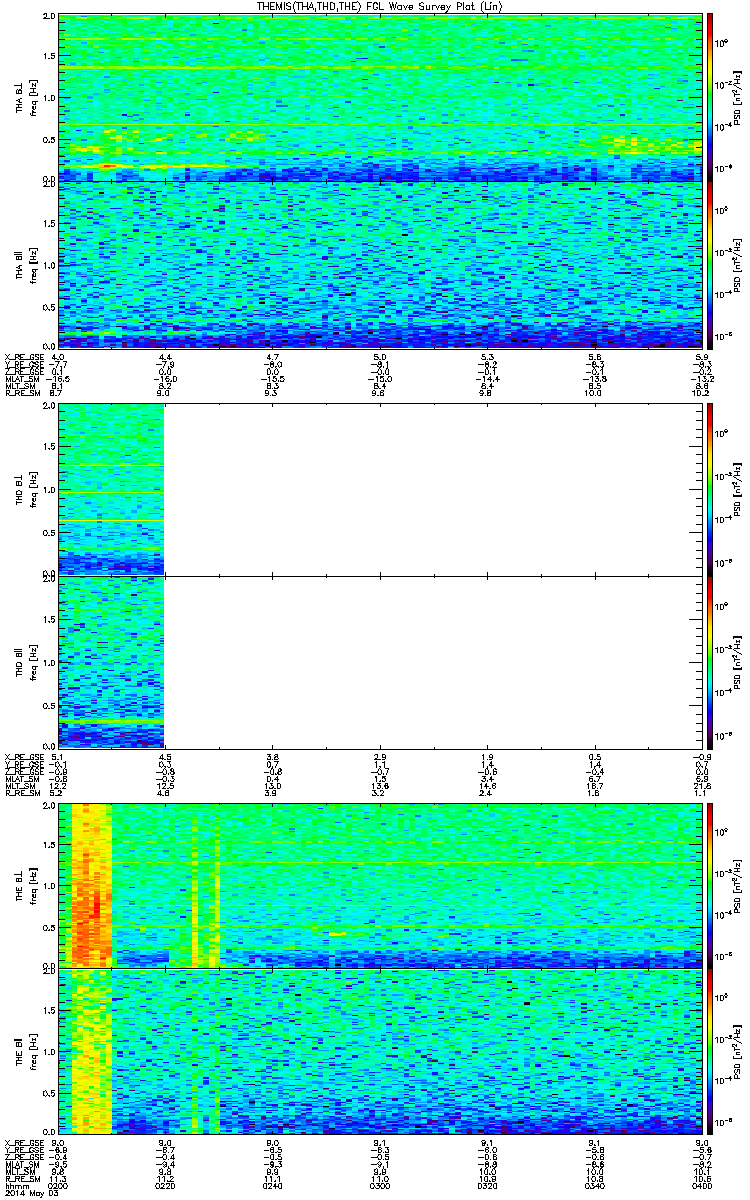Click the color bar beside THA B-perpendicular panel

tap(711, 96)
